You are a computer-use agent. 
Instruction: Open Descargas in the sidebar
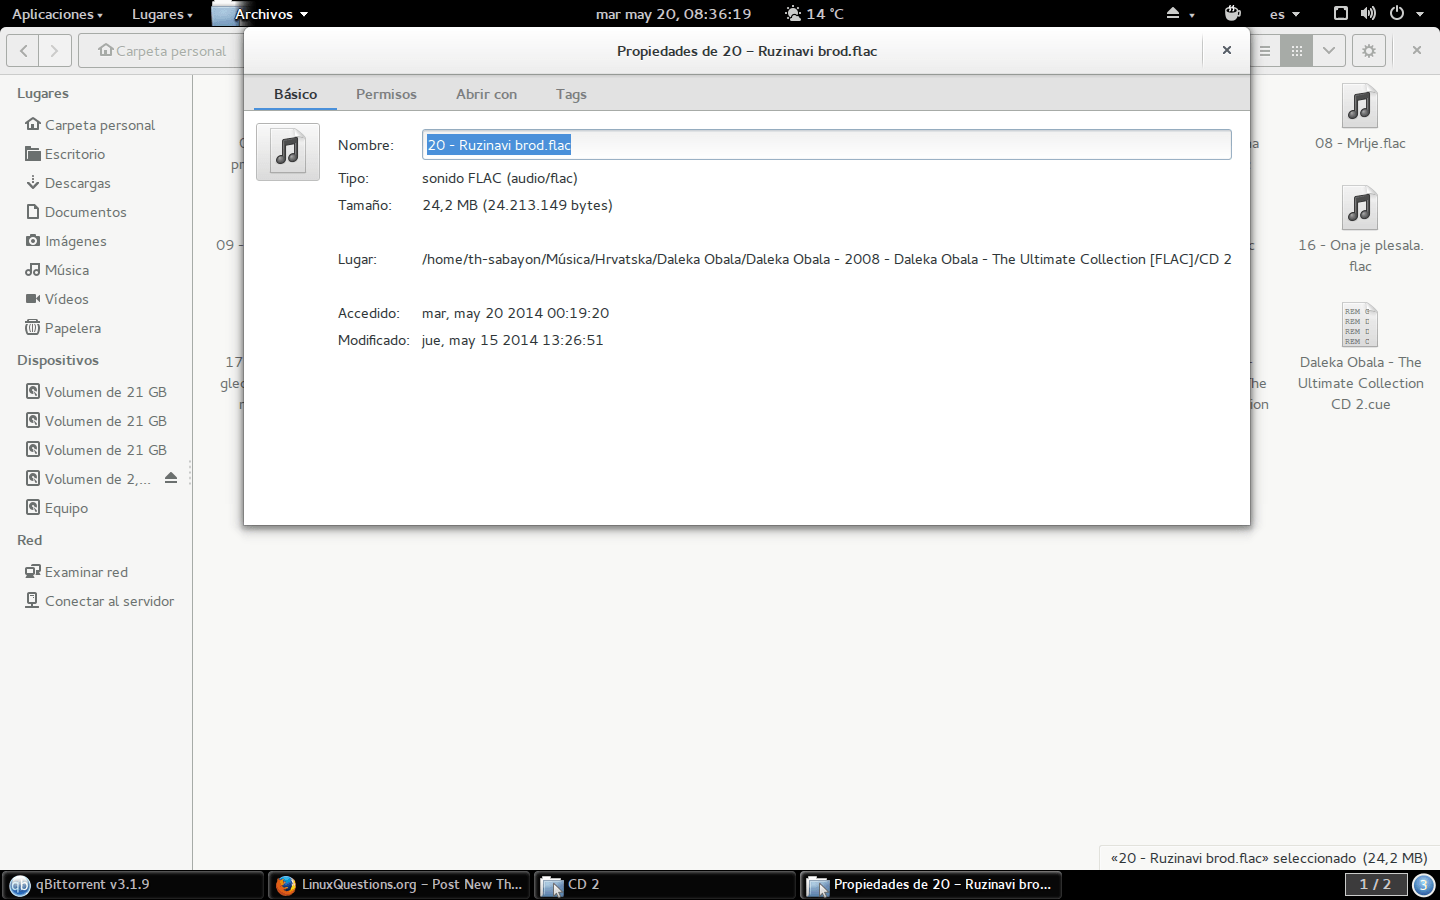(x=77, y=183)
